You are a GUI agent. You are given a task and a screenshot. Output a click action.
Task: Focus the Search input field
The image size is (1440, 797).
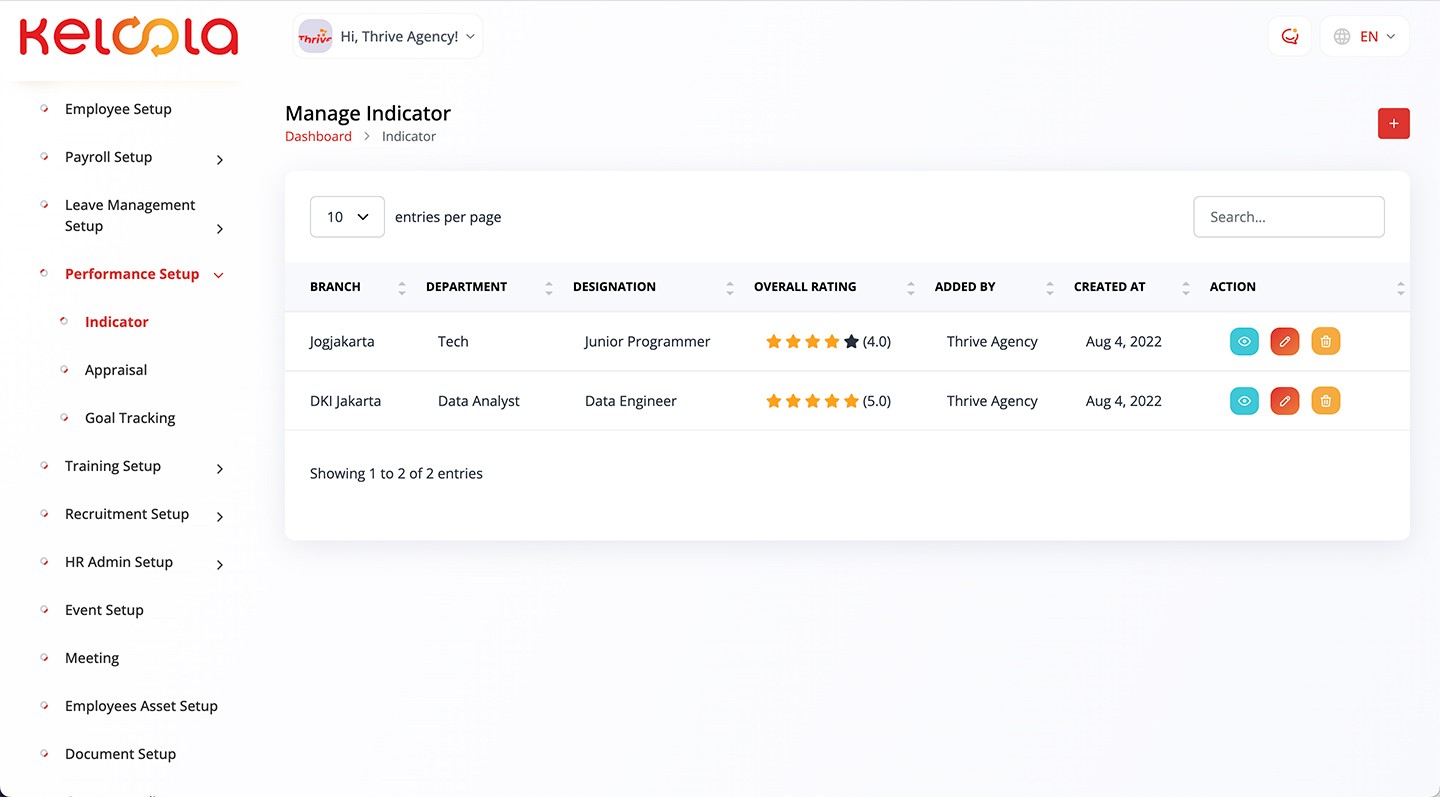pos(1288,217)
